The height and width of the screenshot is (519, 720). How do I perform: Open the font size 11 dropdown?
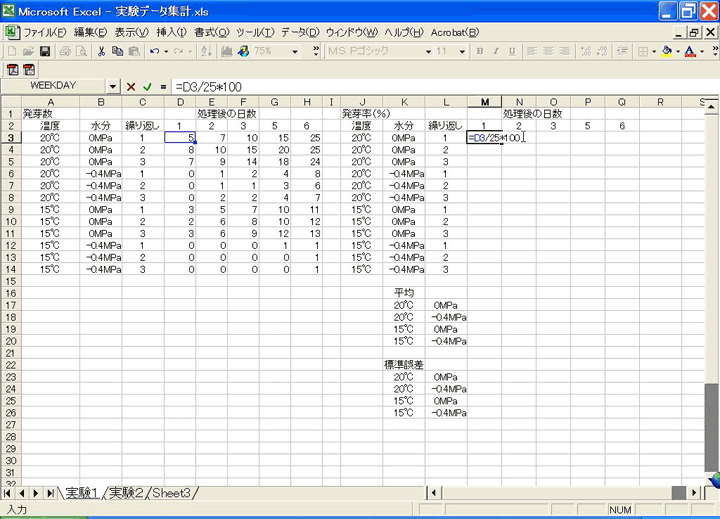point(460,51)
